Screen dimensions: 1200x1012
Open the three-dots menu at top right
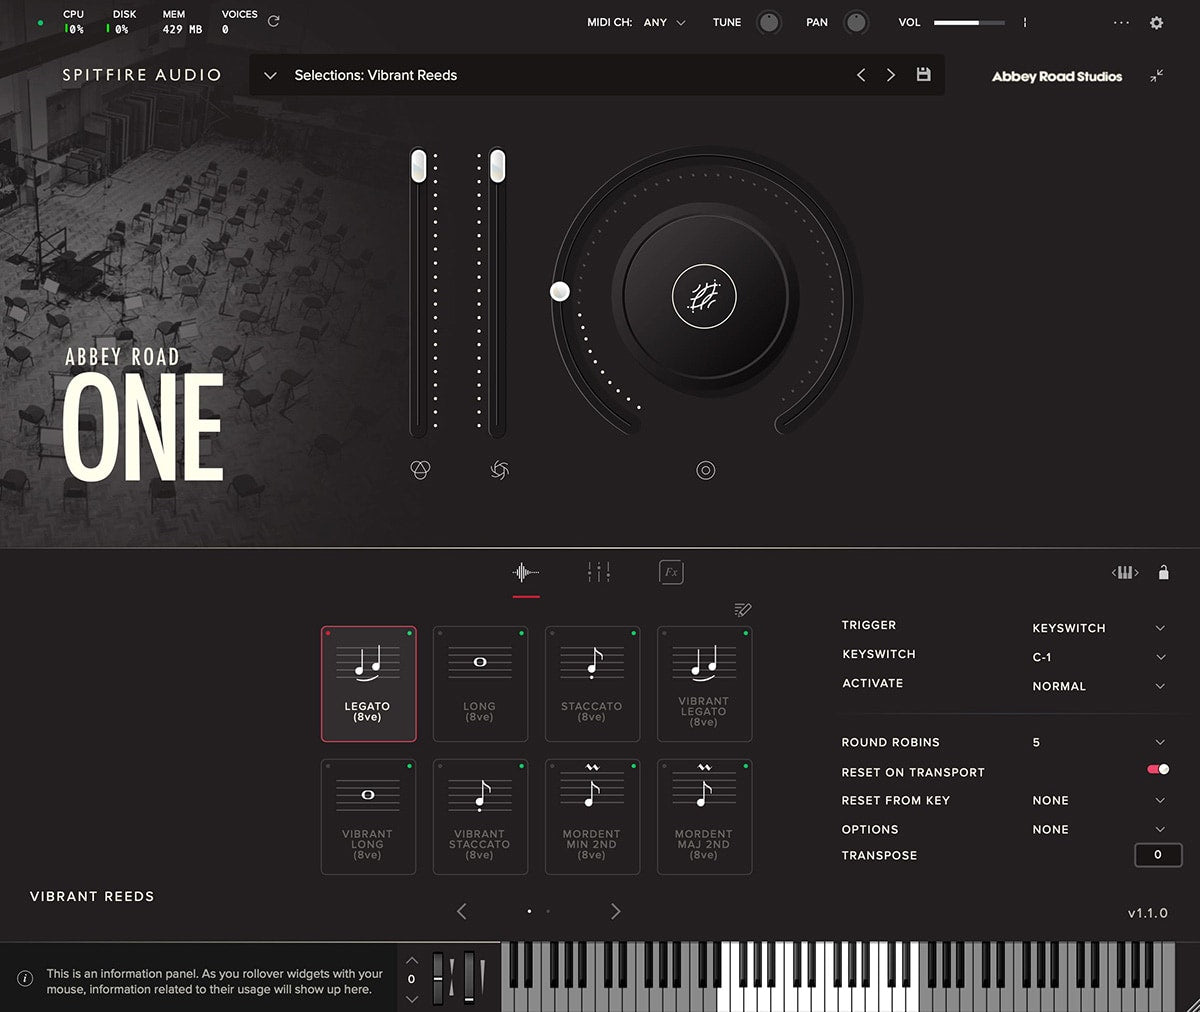[x=1121, y=23]
